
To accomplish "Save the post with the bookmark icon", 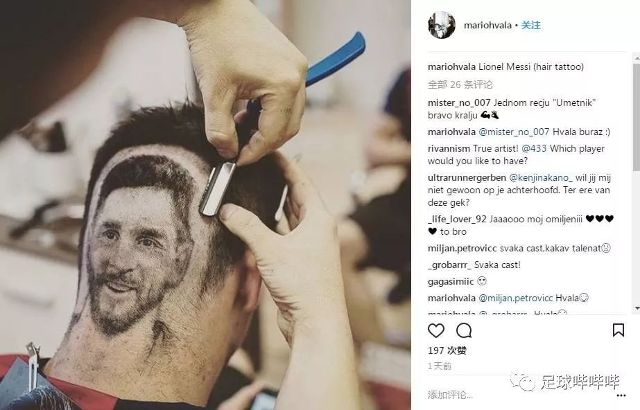I will 618,330.
